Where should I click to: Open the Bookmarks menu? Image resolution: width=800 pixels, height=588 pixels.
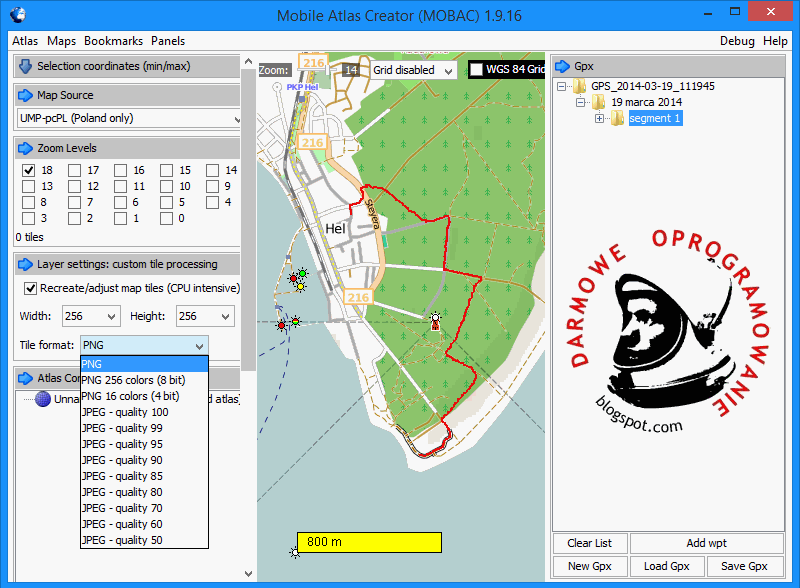113,41
